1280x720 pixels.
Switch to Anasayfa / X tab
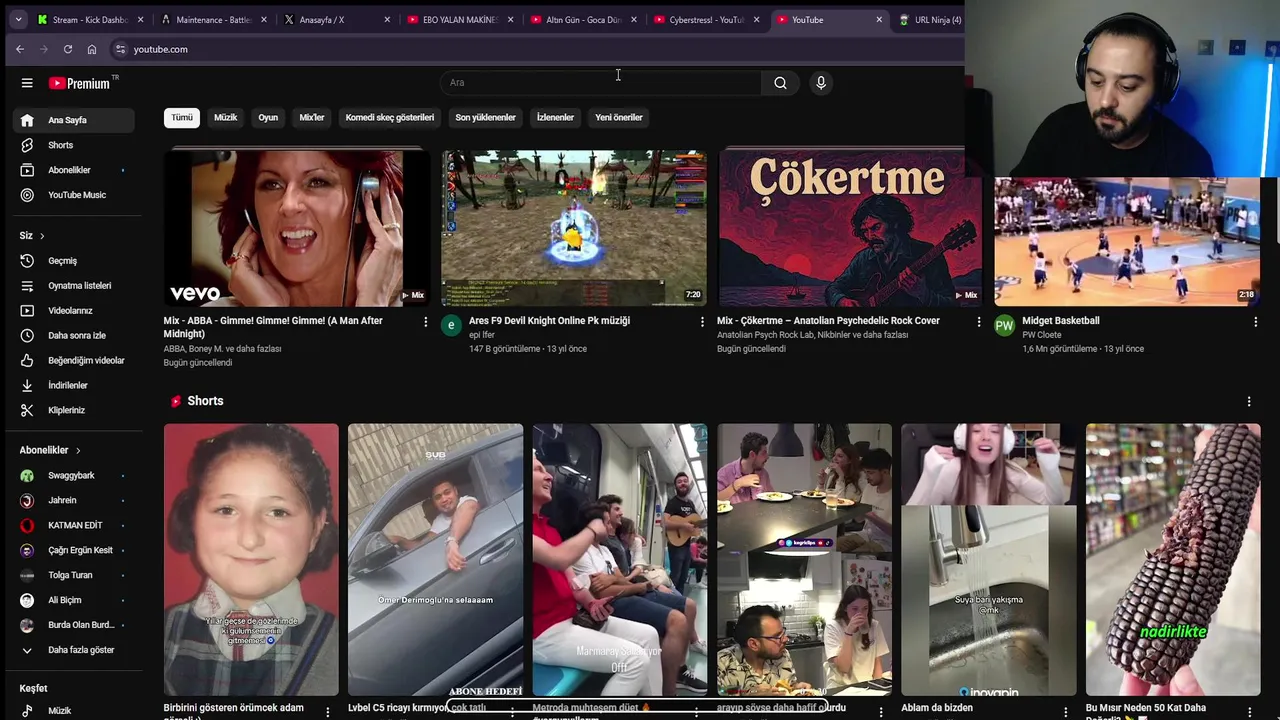335,19
